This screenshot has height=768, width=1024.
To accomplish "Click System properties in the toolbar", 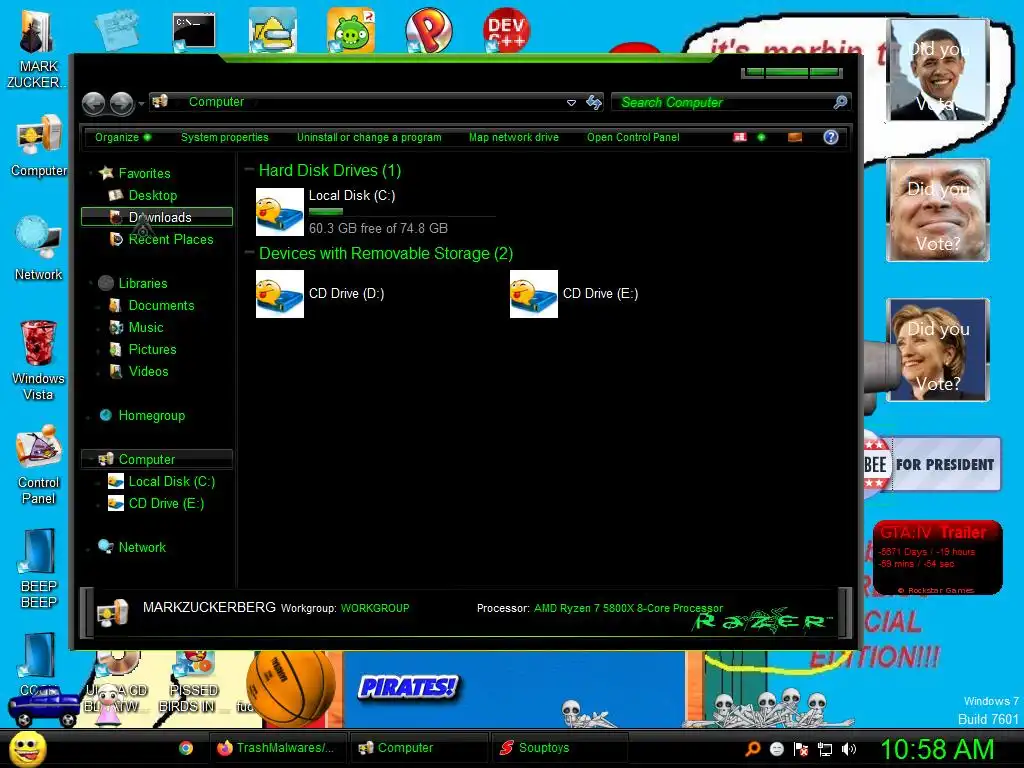I will pos(225,137).
